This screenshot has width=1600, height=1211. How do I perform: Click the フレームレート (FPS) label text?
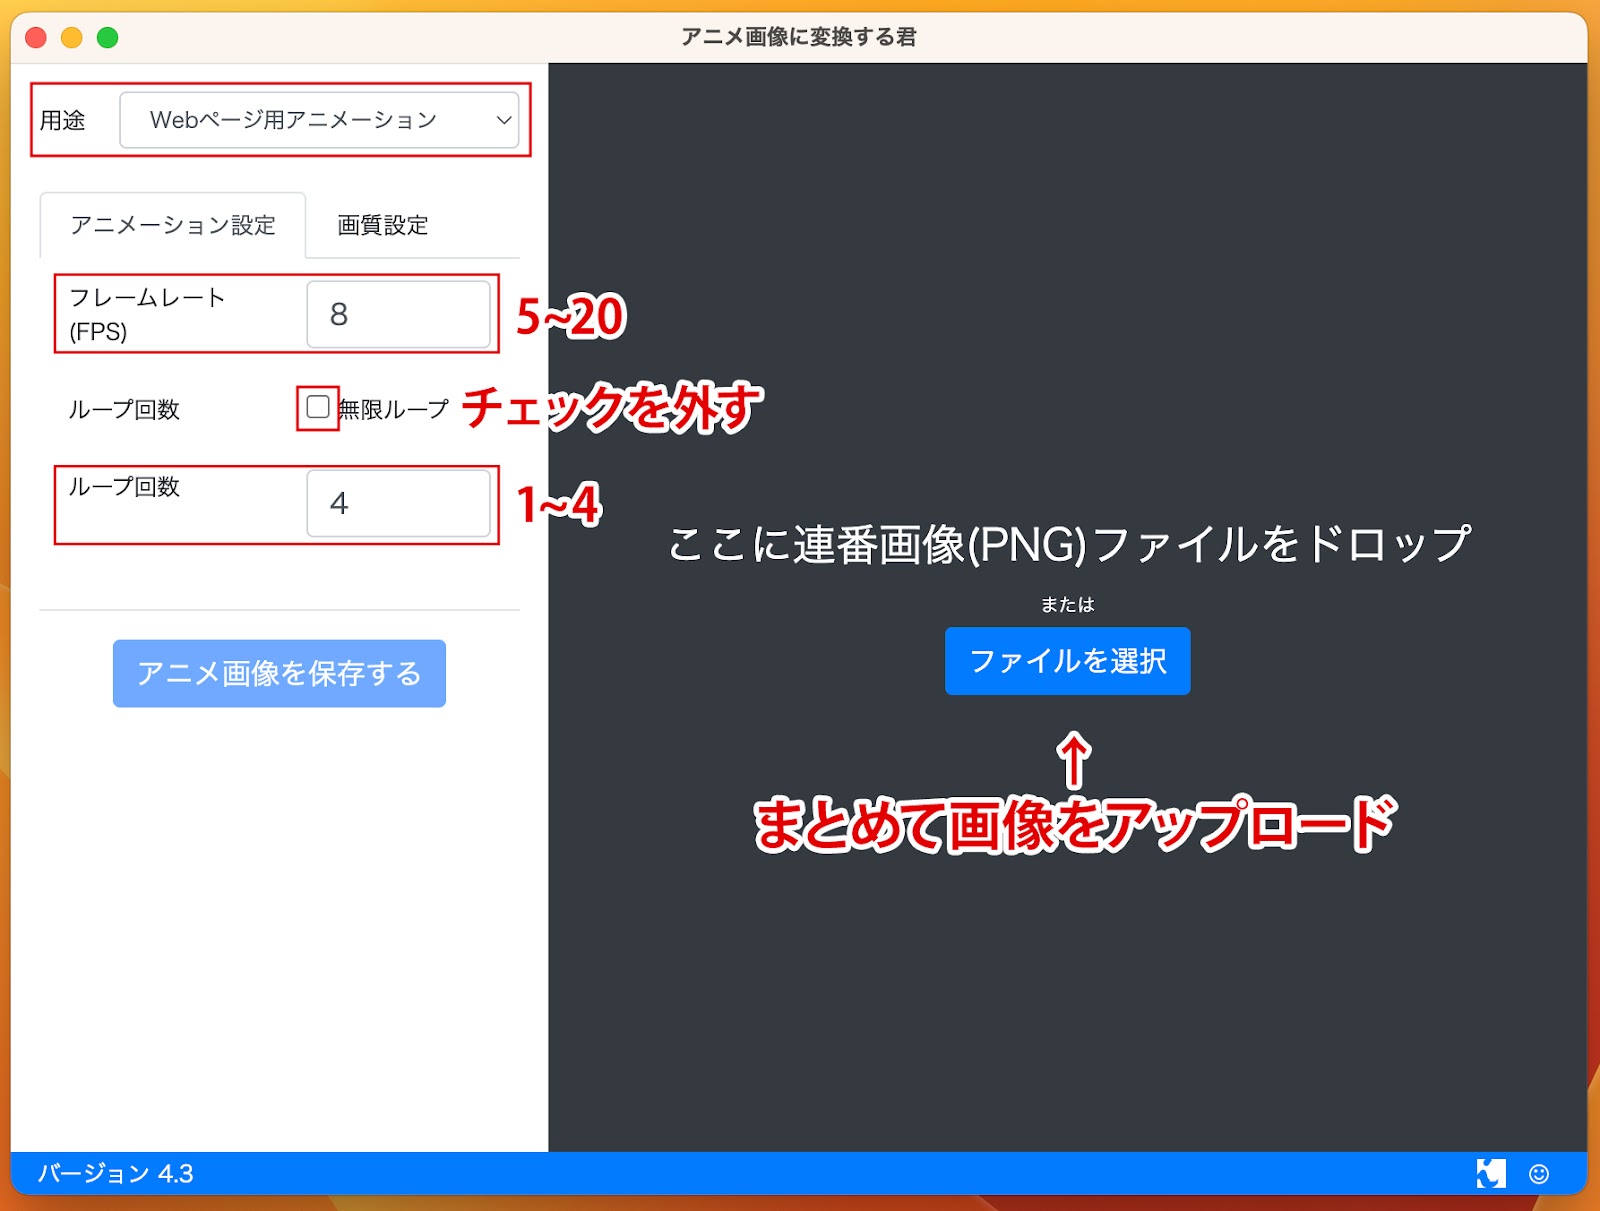(147, 313)
